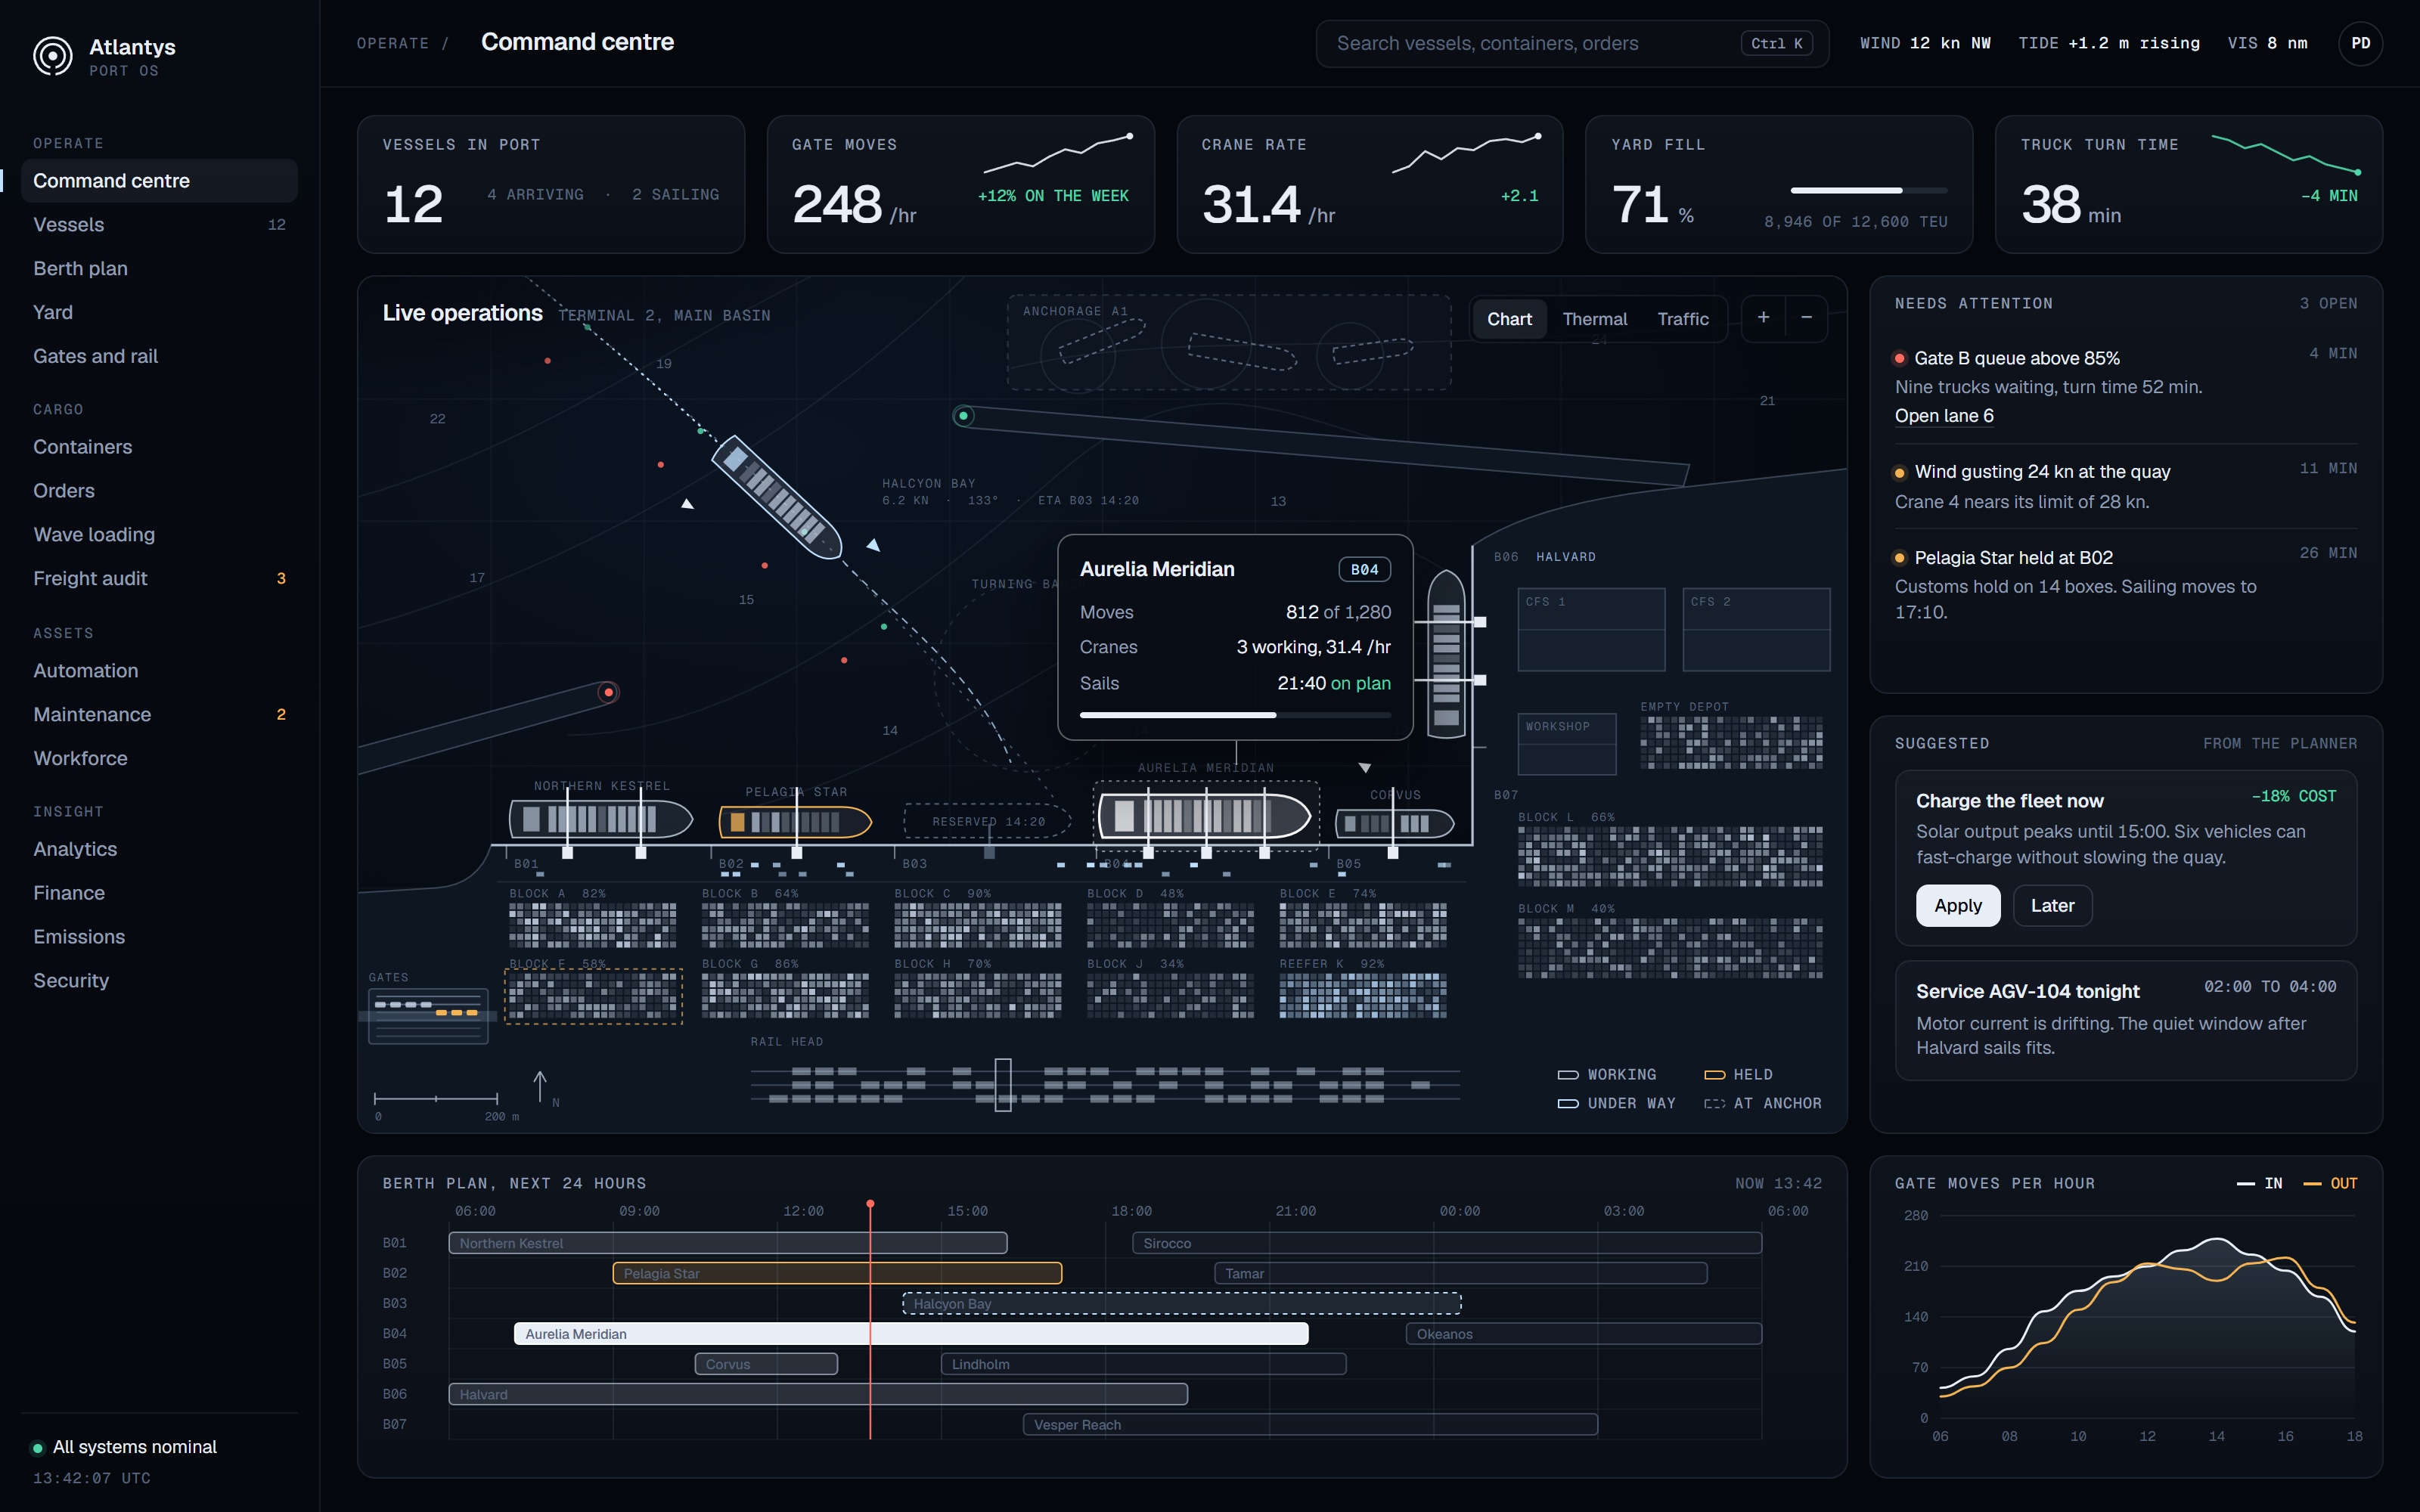Go to the Yard section

pyautogui.click(x=159, y=313)
